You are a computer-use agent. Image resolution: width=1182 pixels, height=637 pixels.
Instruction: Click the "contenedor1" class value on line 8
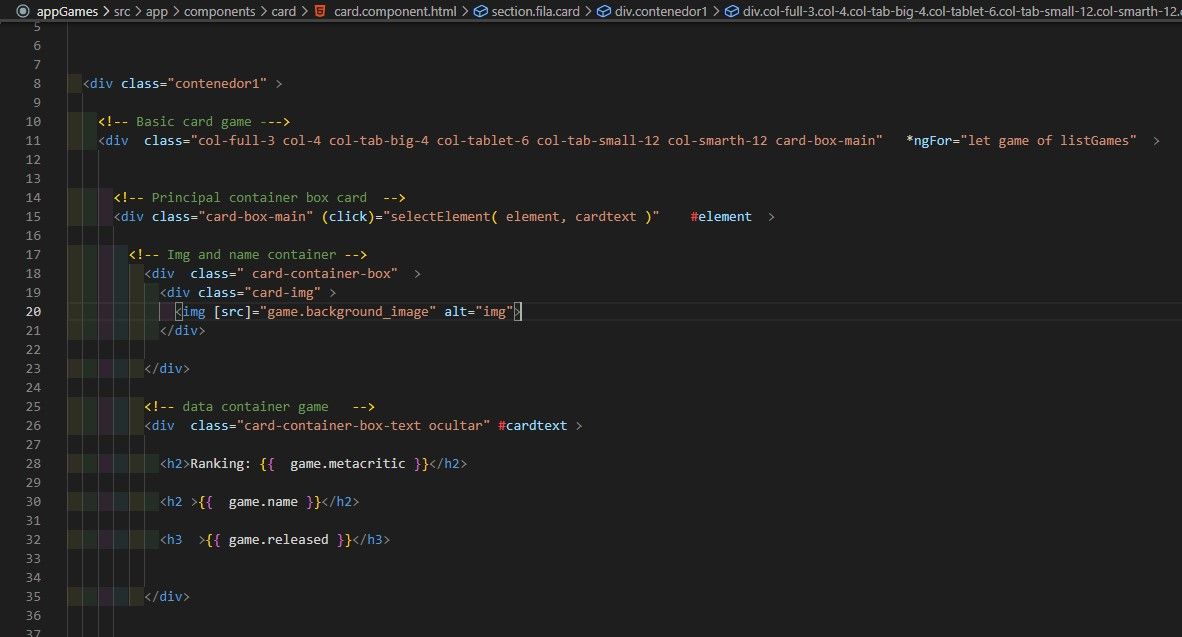click(x=217, y=84)
